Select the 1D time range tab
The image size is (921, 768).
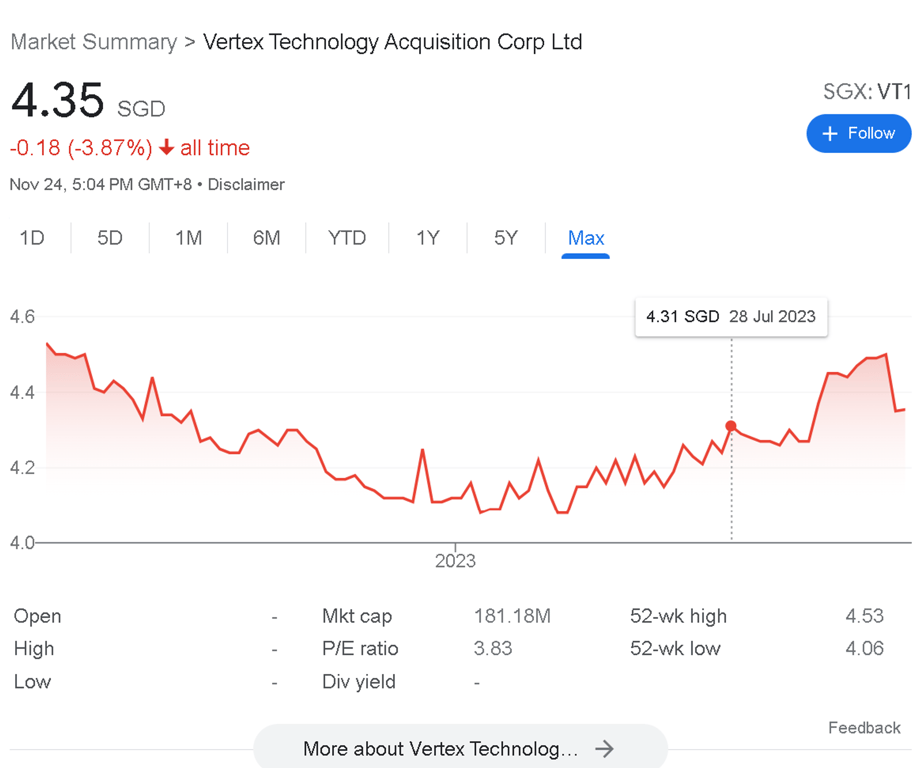(x=32, y=238)
